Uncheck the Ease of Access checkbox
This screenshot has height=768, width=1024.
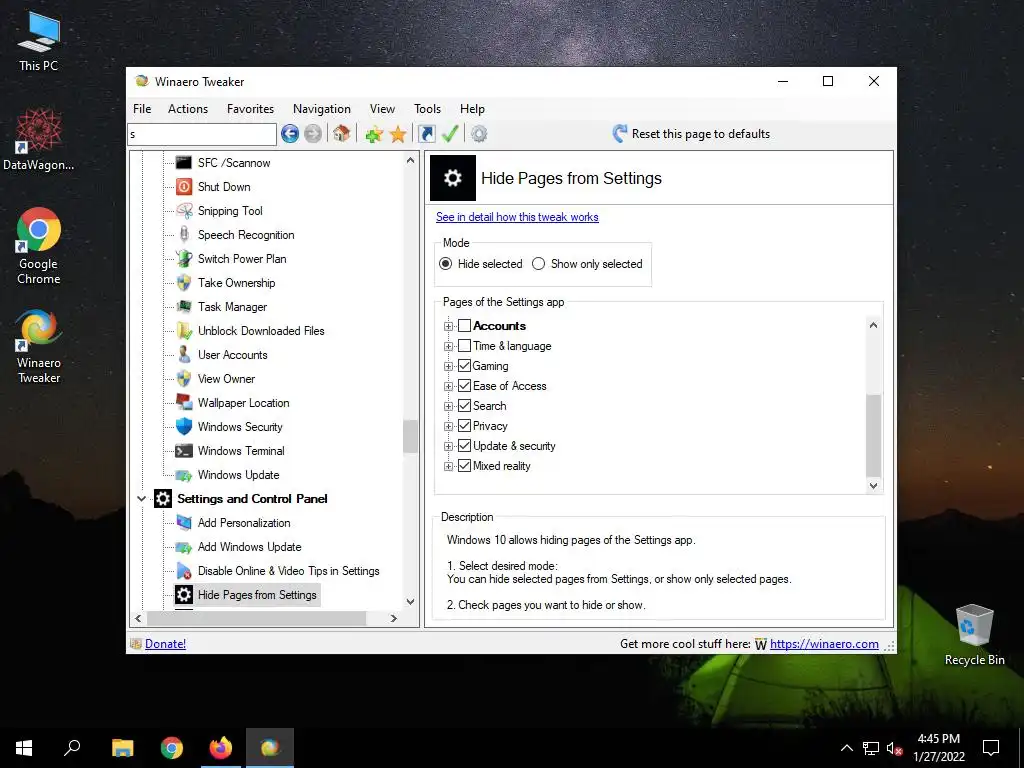point(464,386)
